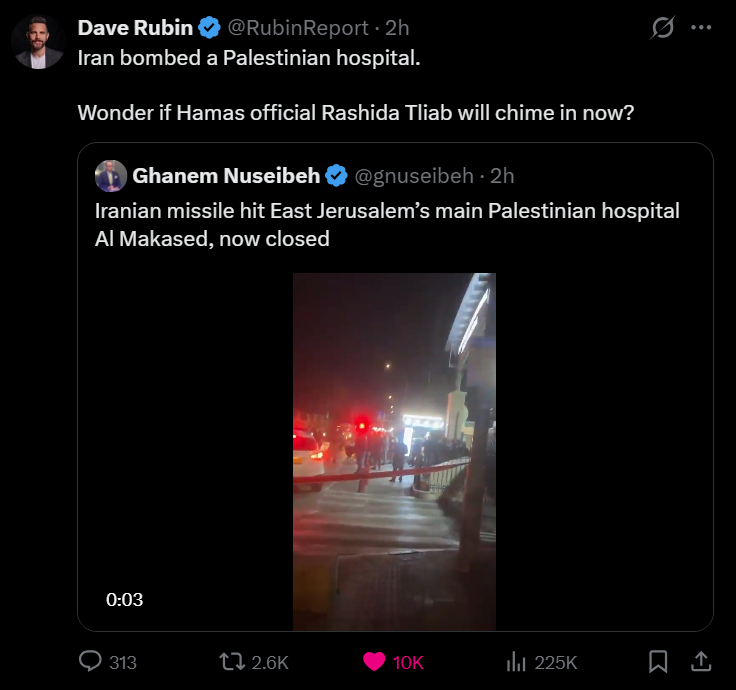The height and width of the screenshot is (690, 736).
Task: View post analytics bar chart icon
Action: [x=516, y=662]
